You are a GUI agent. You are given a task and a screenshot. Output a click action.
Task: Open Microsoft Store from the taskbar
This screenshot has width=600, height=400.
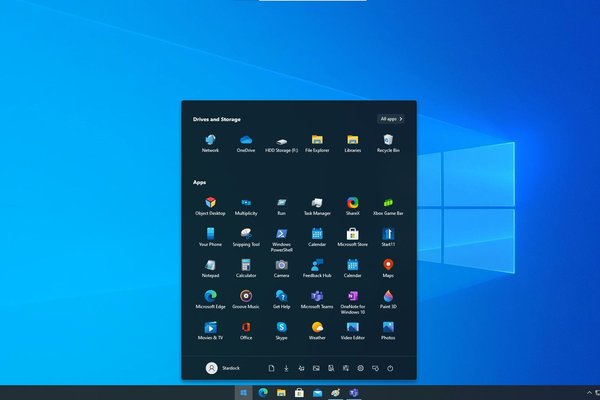point(299,393)
